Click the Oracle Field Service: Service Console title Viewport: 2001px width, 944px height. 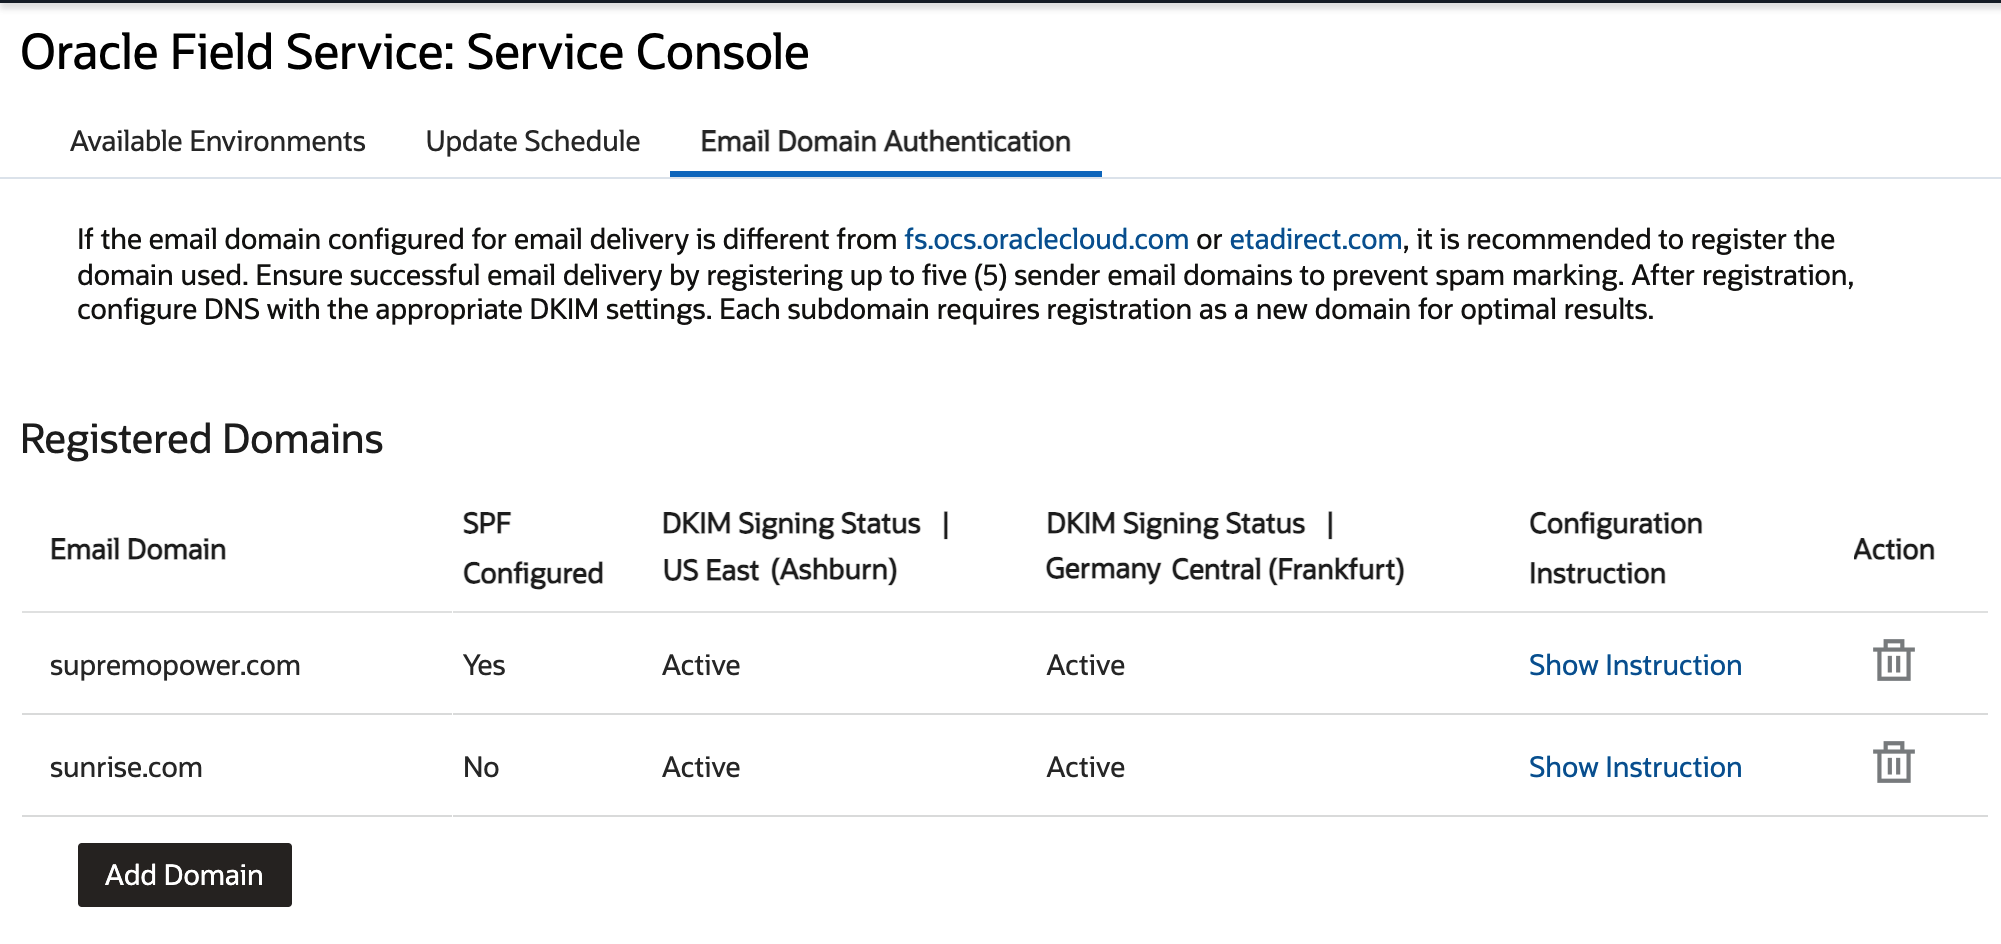[415, 52]
